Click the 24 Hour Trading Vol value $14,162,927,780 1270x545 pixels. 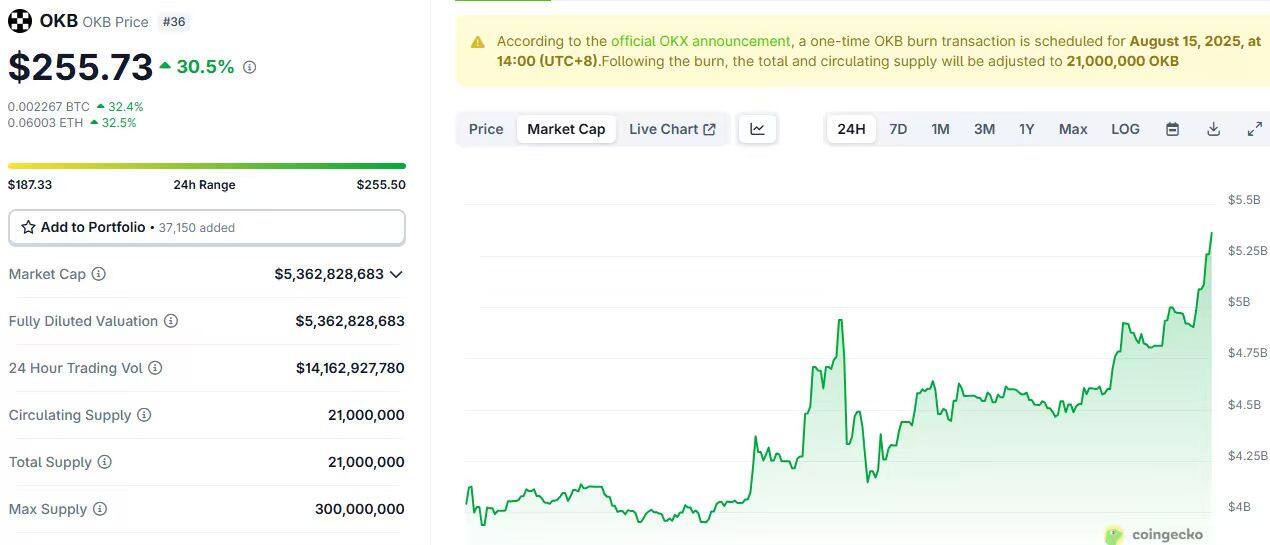[x=350, y=368]
